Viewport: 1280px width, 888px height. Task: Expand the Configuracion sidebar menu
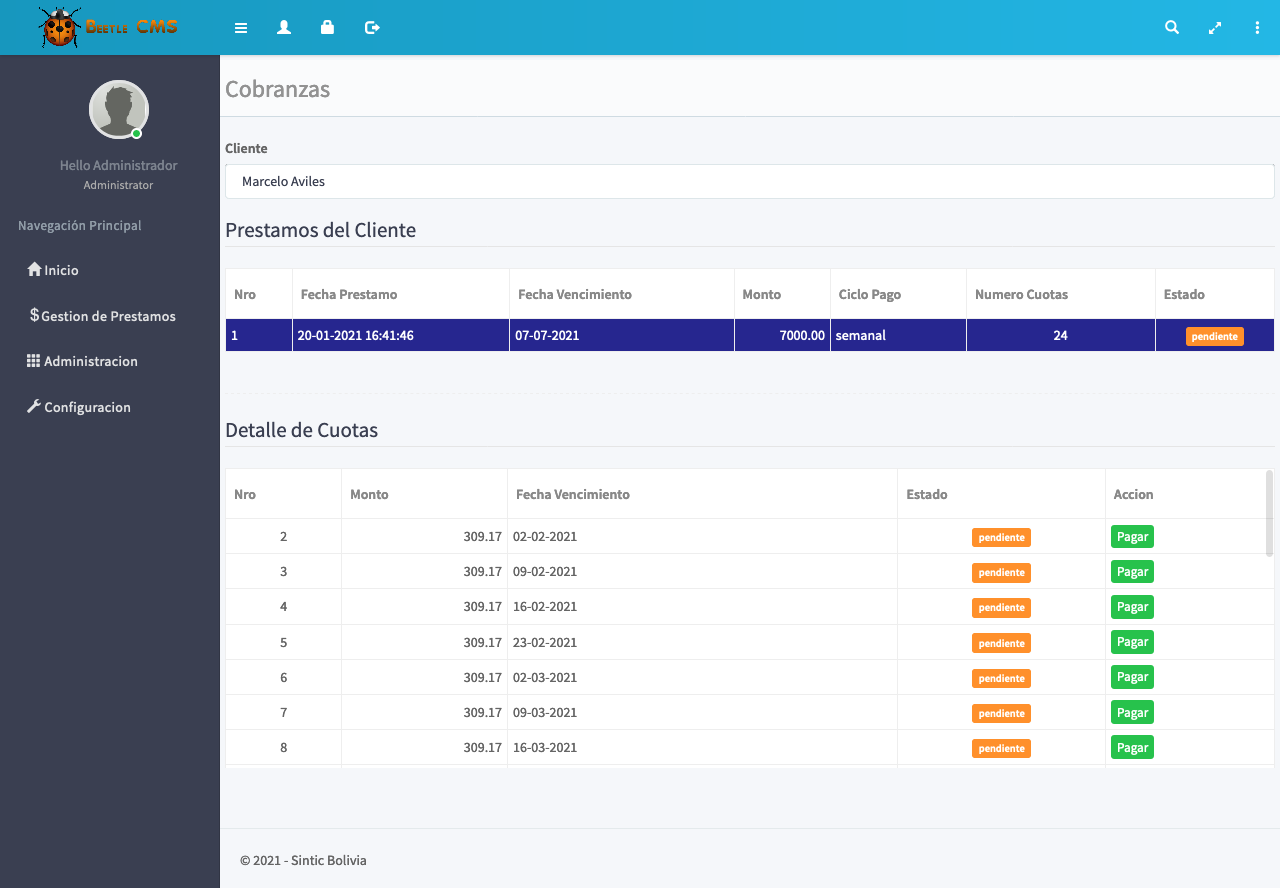[x=87, y=407]
